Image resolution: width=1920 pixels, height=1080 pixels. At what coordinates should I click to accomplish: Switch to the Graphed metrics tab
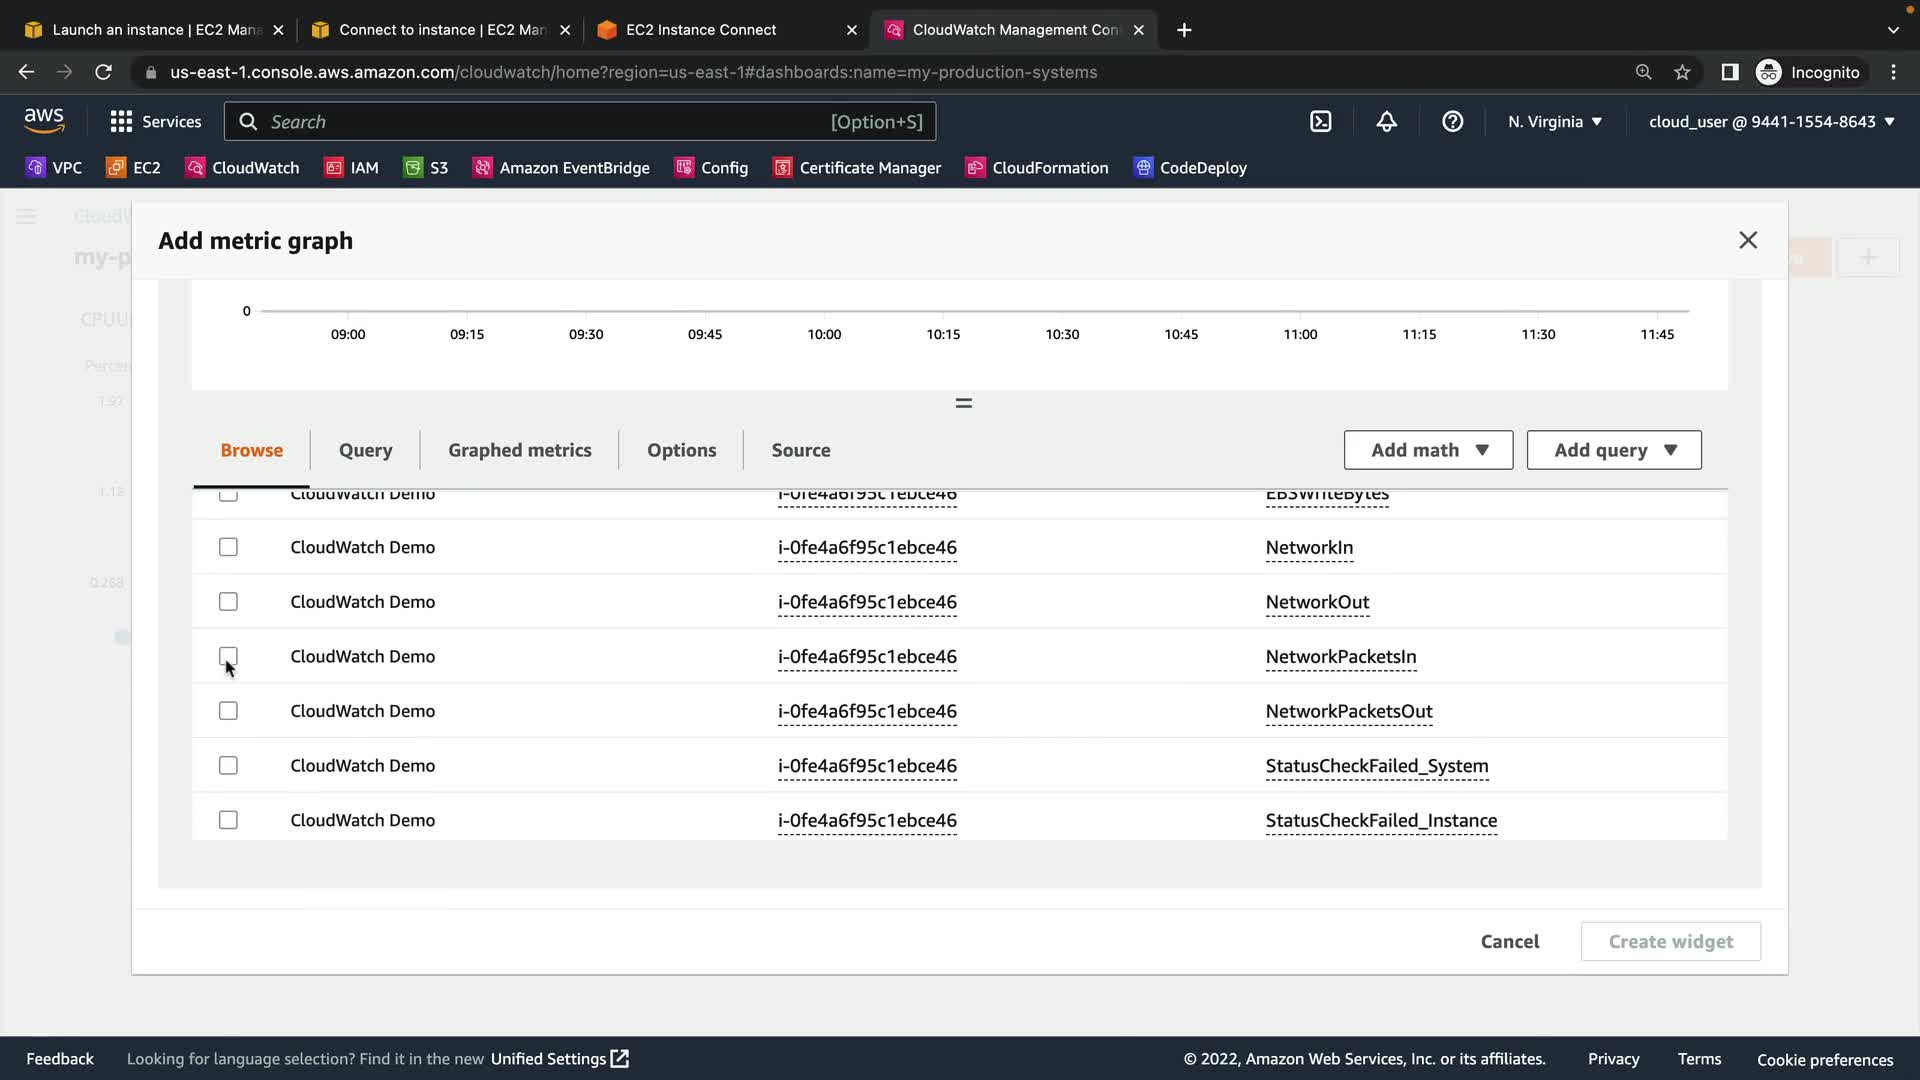click(x=519, y=450)
